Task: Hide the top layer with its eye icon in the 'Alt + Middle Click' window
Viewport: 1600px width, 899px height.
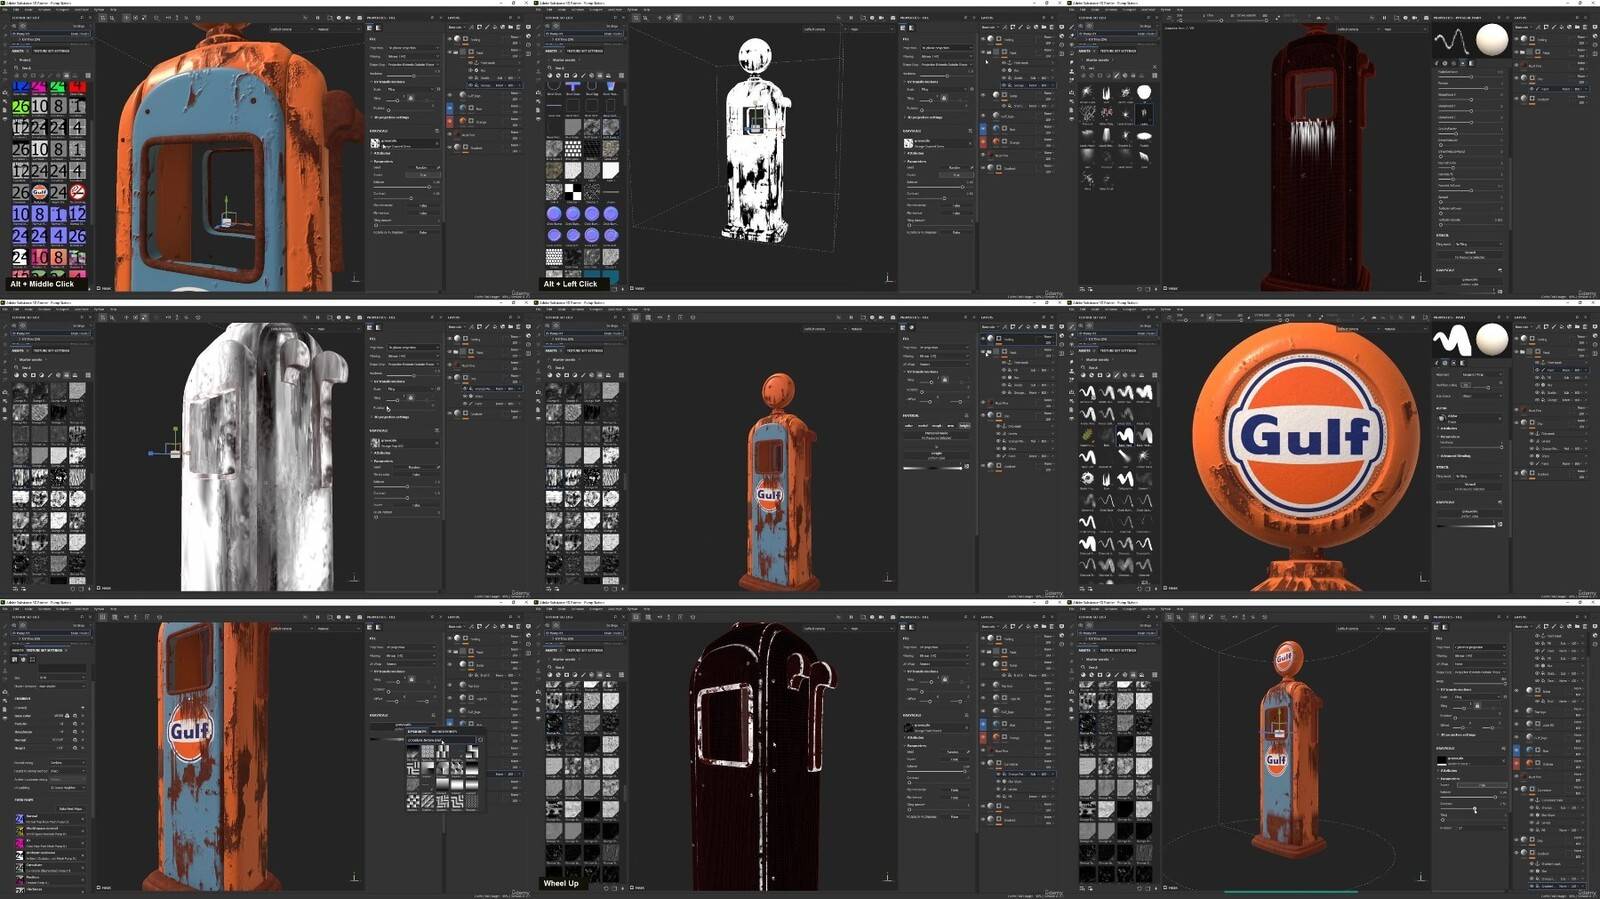Action: coord(450,39)
